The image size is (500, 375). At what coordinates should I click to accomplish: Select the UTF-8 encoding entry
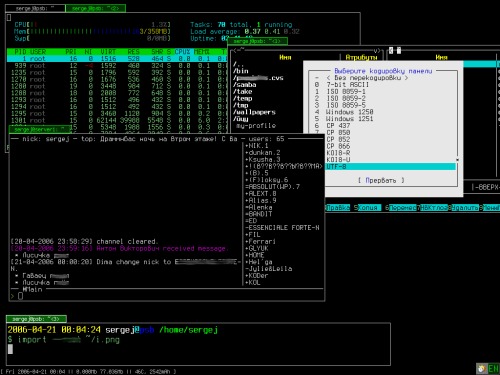tap(390, 167)
